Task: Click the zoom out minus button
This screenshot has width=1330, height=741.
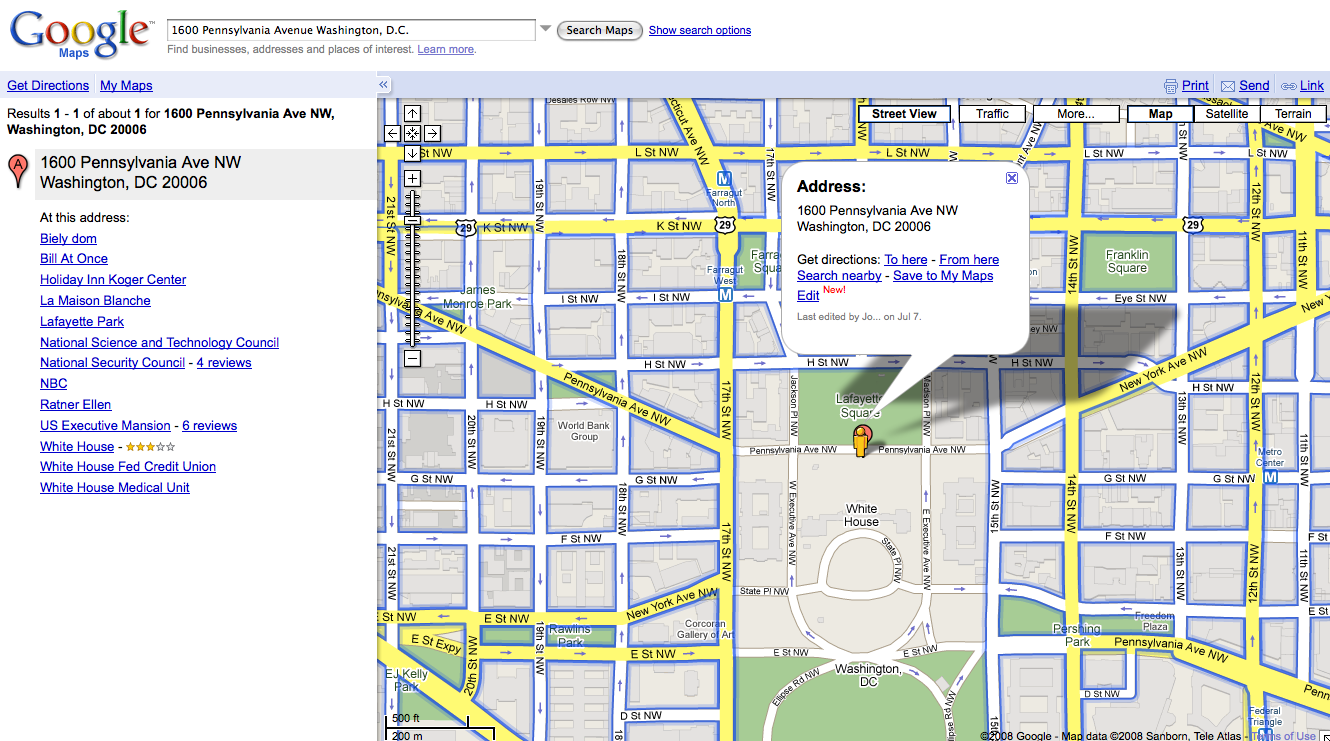Action: point(412,358)
